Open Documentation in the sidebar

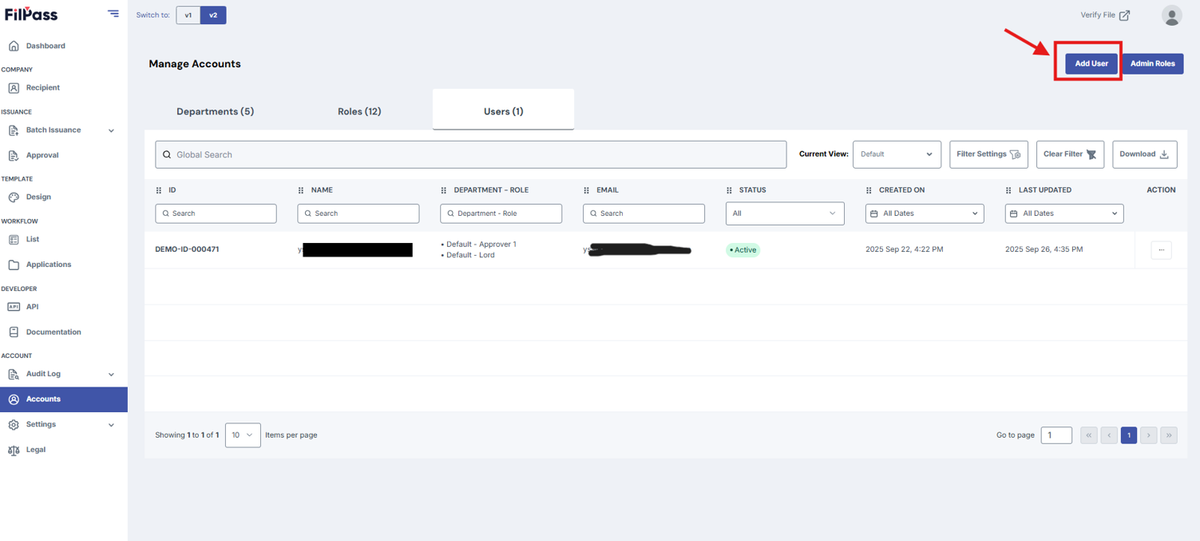(54, 332)
